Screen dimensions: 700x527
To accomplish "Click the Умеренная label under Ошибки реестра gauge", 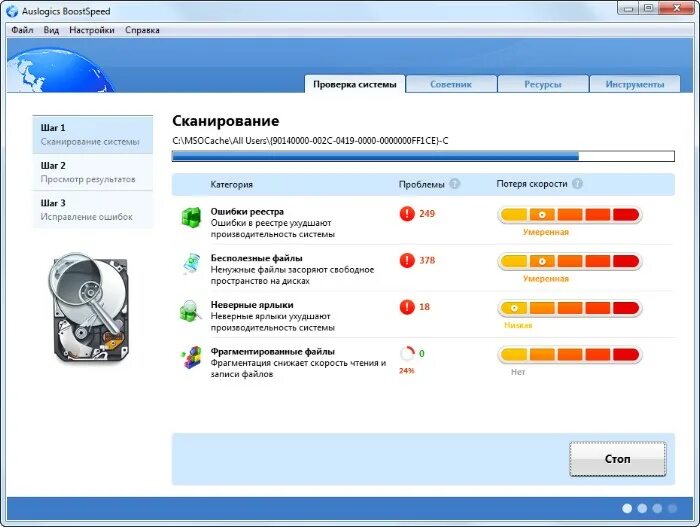I will click(x=546, y=232).
